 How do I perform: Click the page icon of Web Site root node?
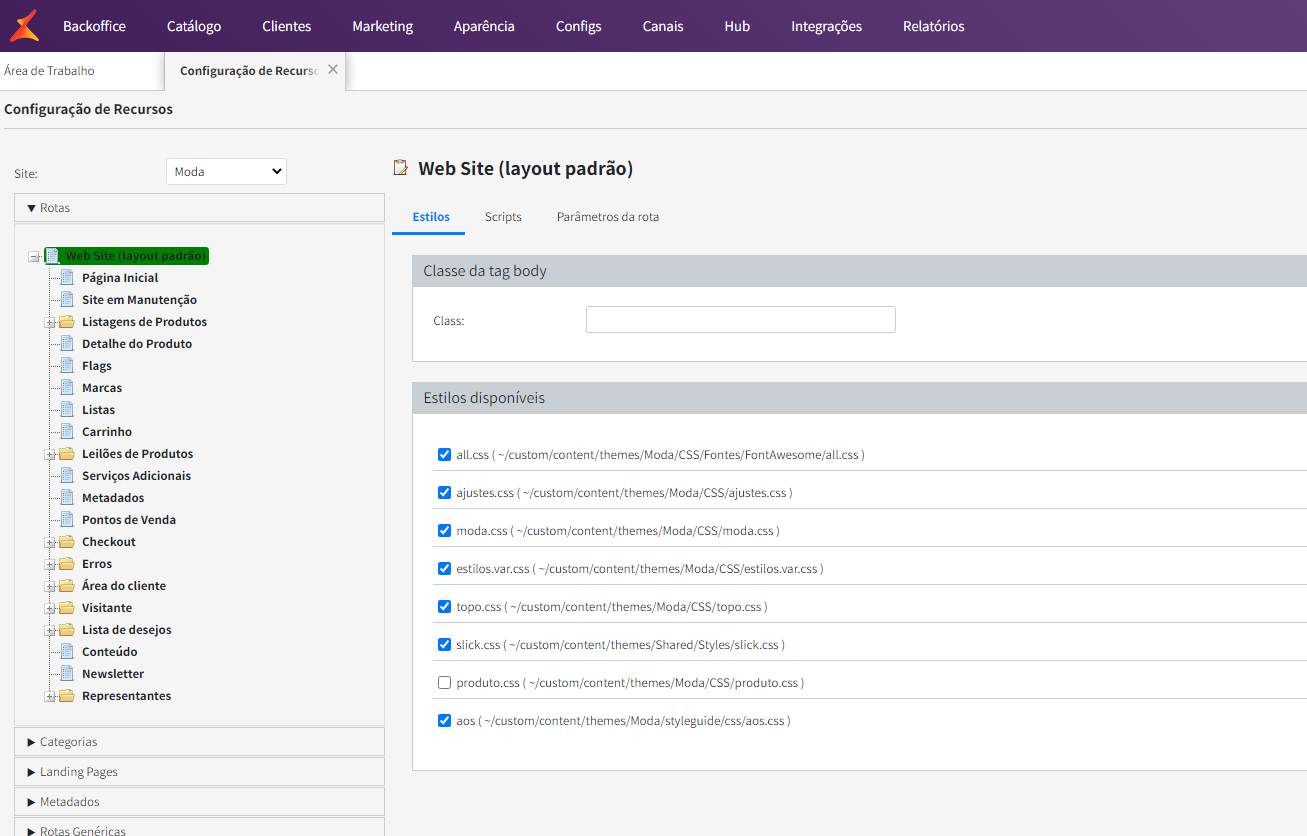[52, 256]
